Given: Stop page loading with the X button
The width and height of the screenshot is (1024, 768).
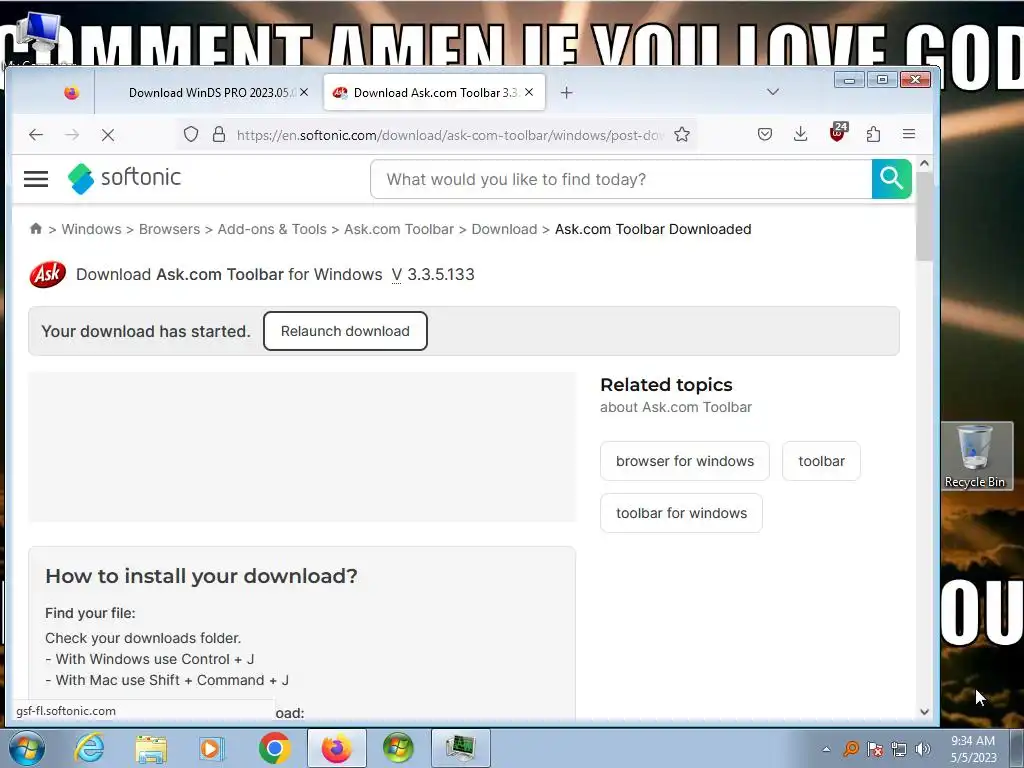Looking at the screenshot, I should click(x=108, y=135).
